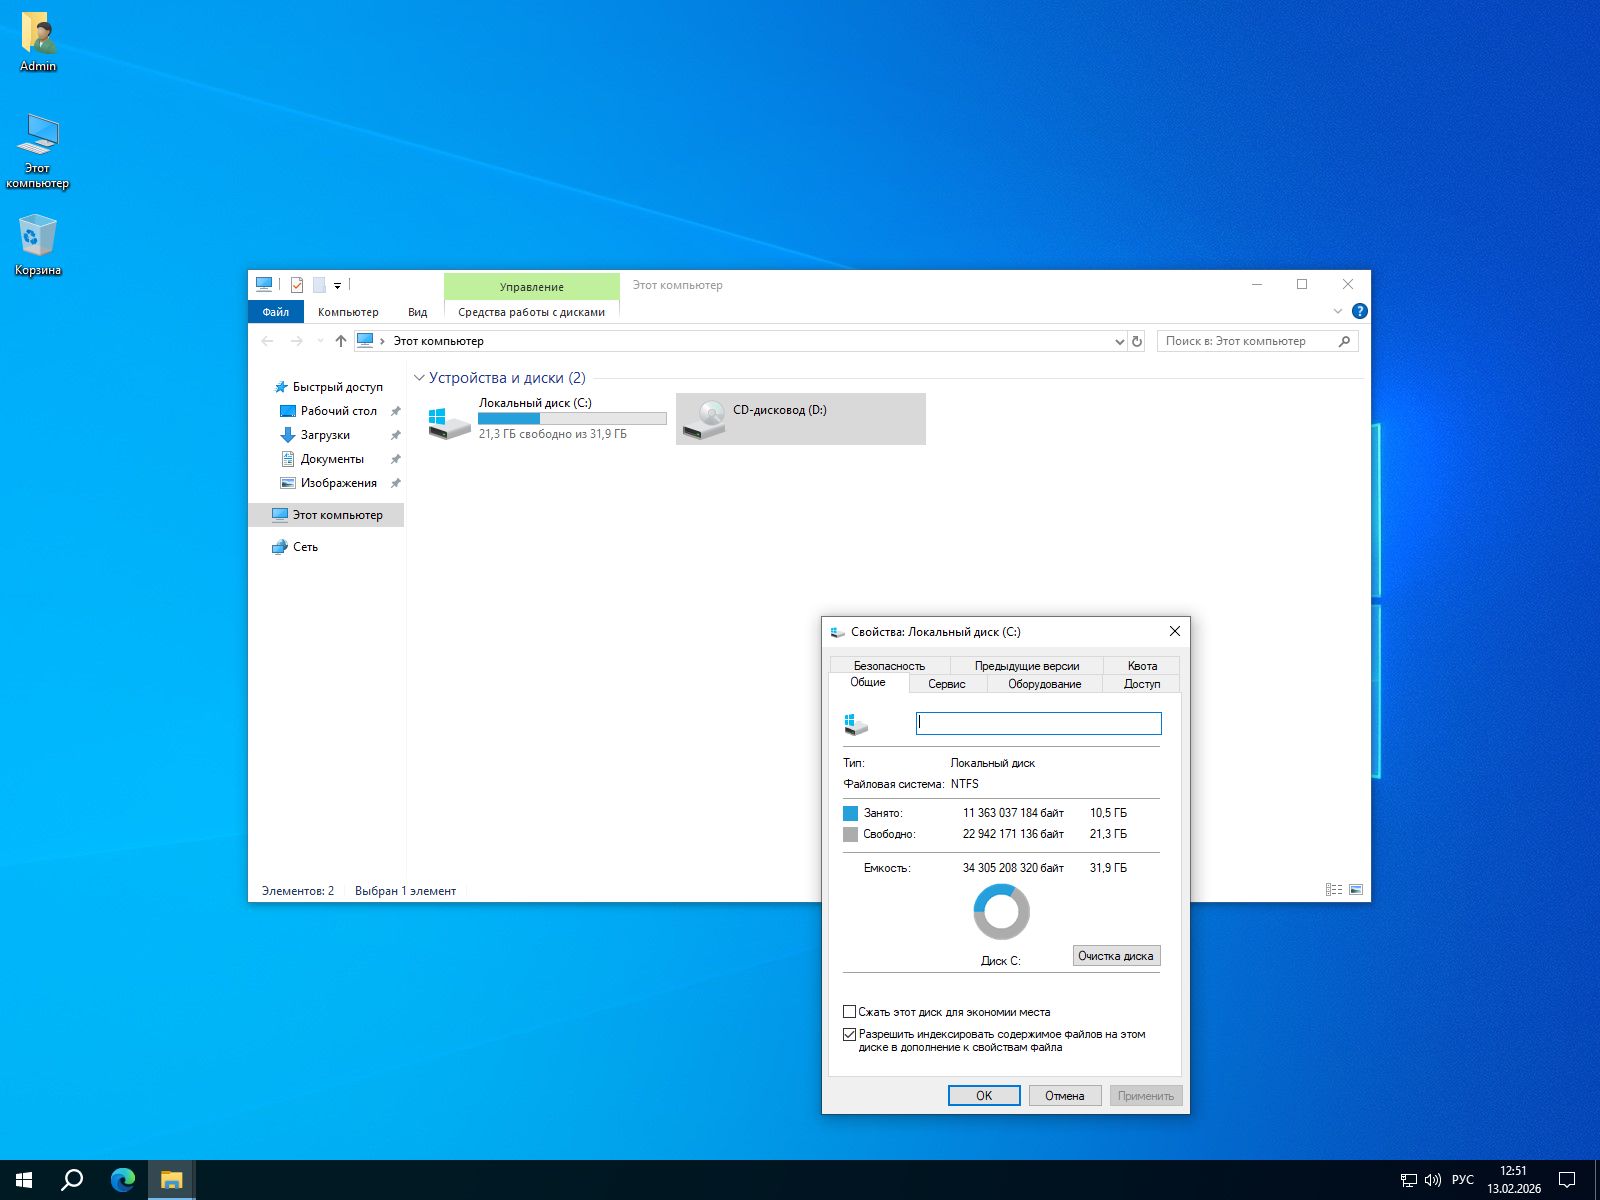1600x1200 pixels.
Task: Click the taskbar search magnifier icon
Action: [72, 1180]
